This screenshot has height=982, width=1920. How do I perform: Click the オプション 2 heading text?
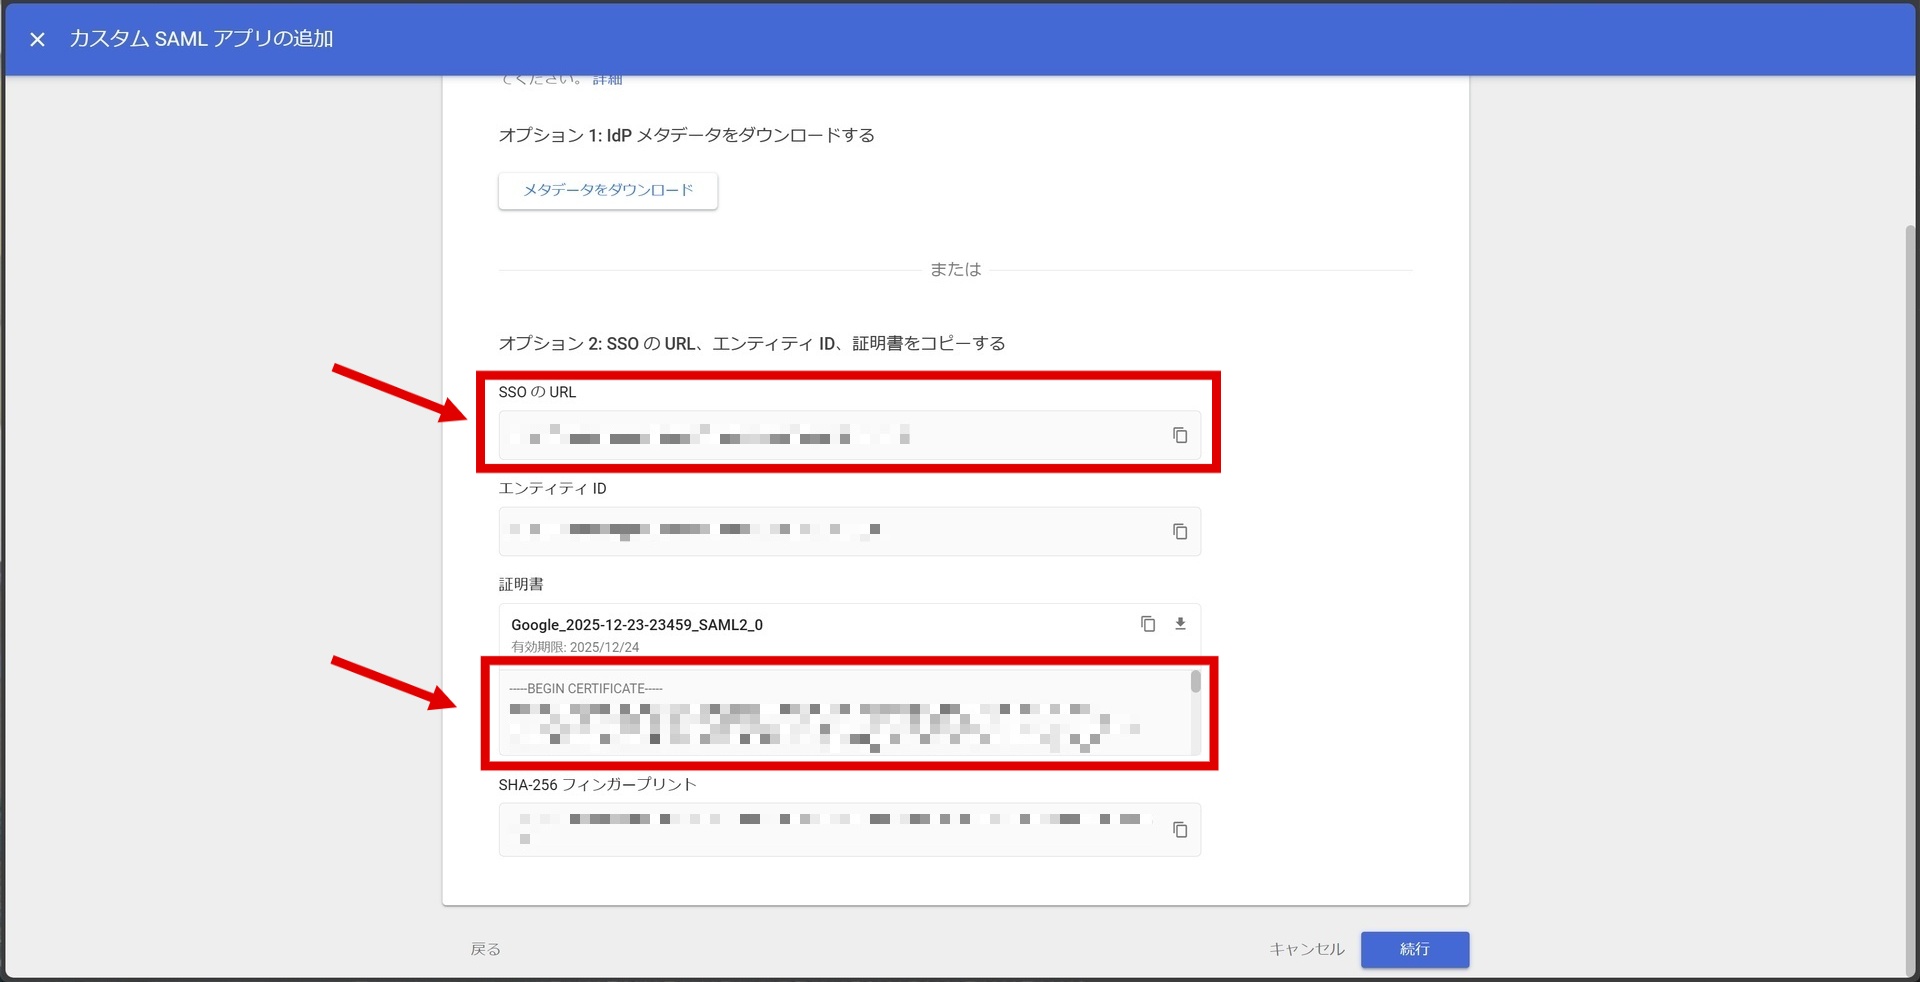point(752,343)
